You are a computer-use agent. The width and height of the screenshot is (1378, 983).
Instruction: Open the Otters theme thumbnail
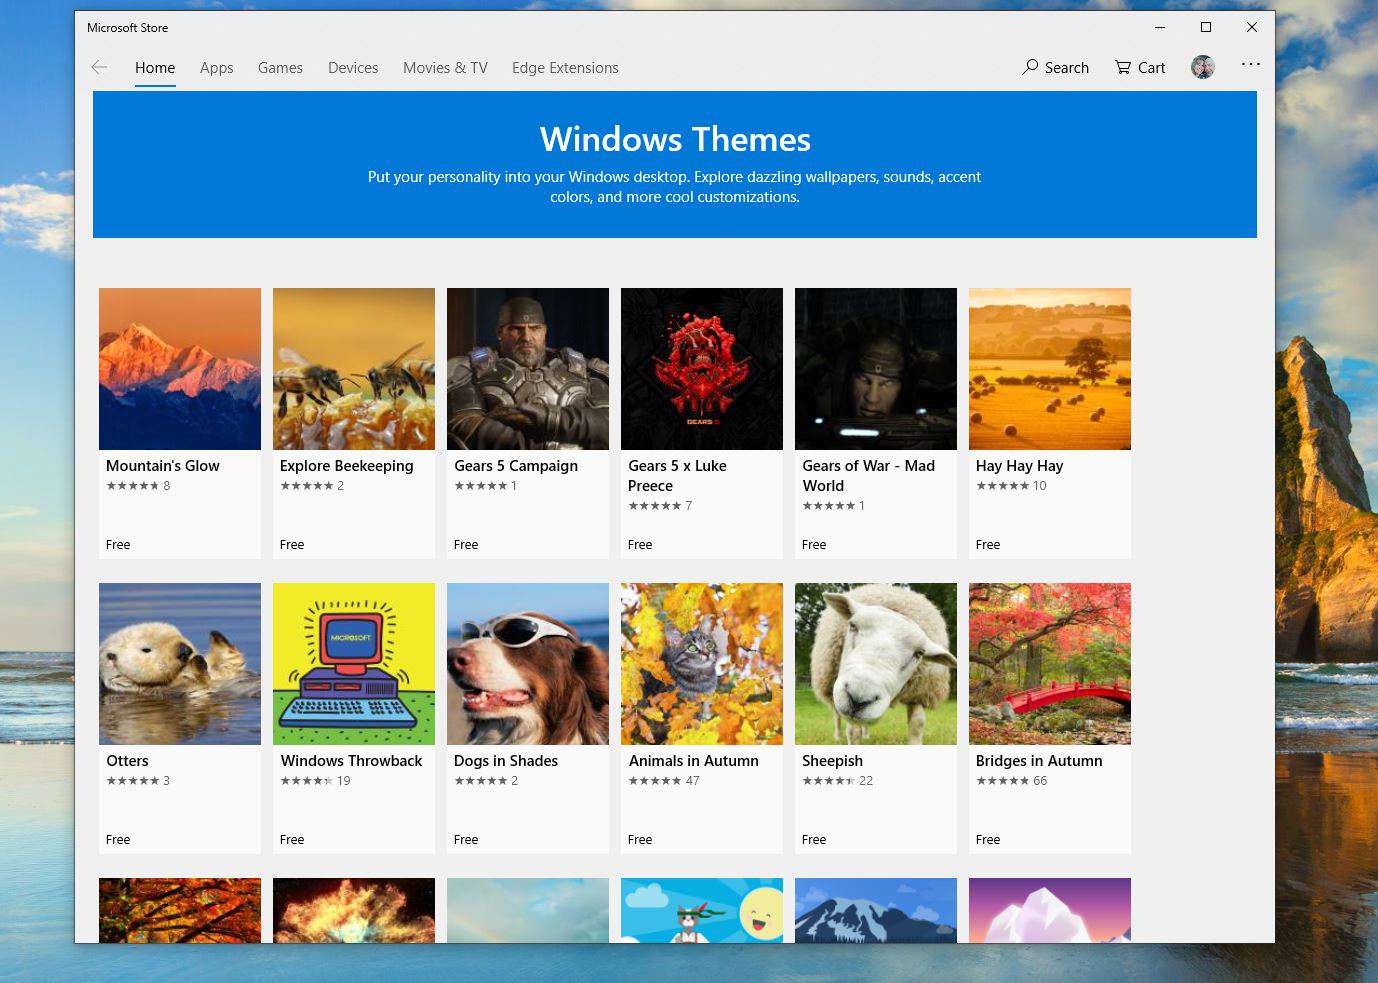tap(180, 664)
